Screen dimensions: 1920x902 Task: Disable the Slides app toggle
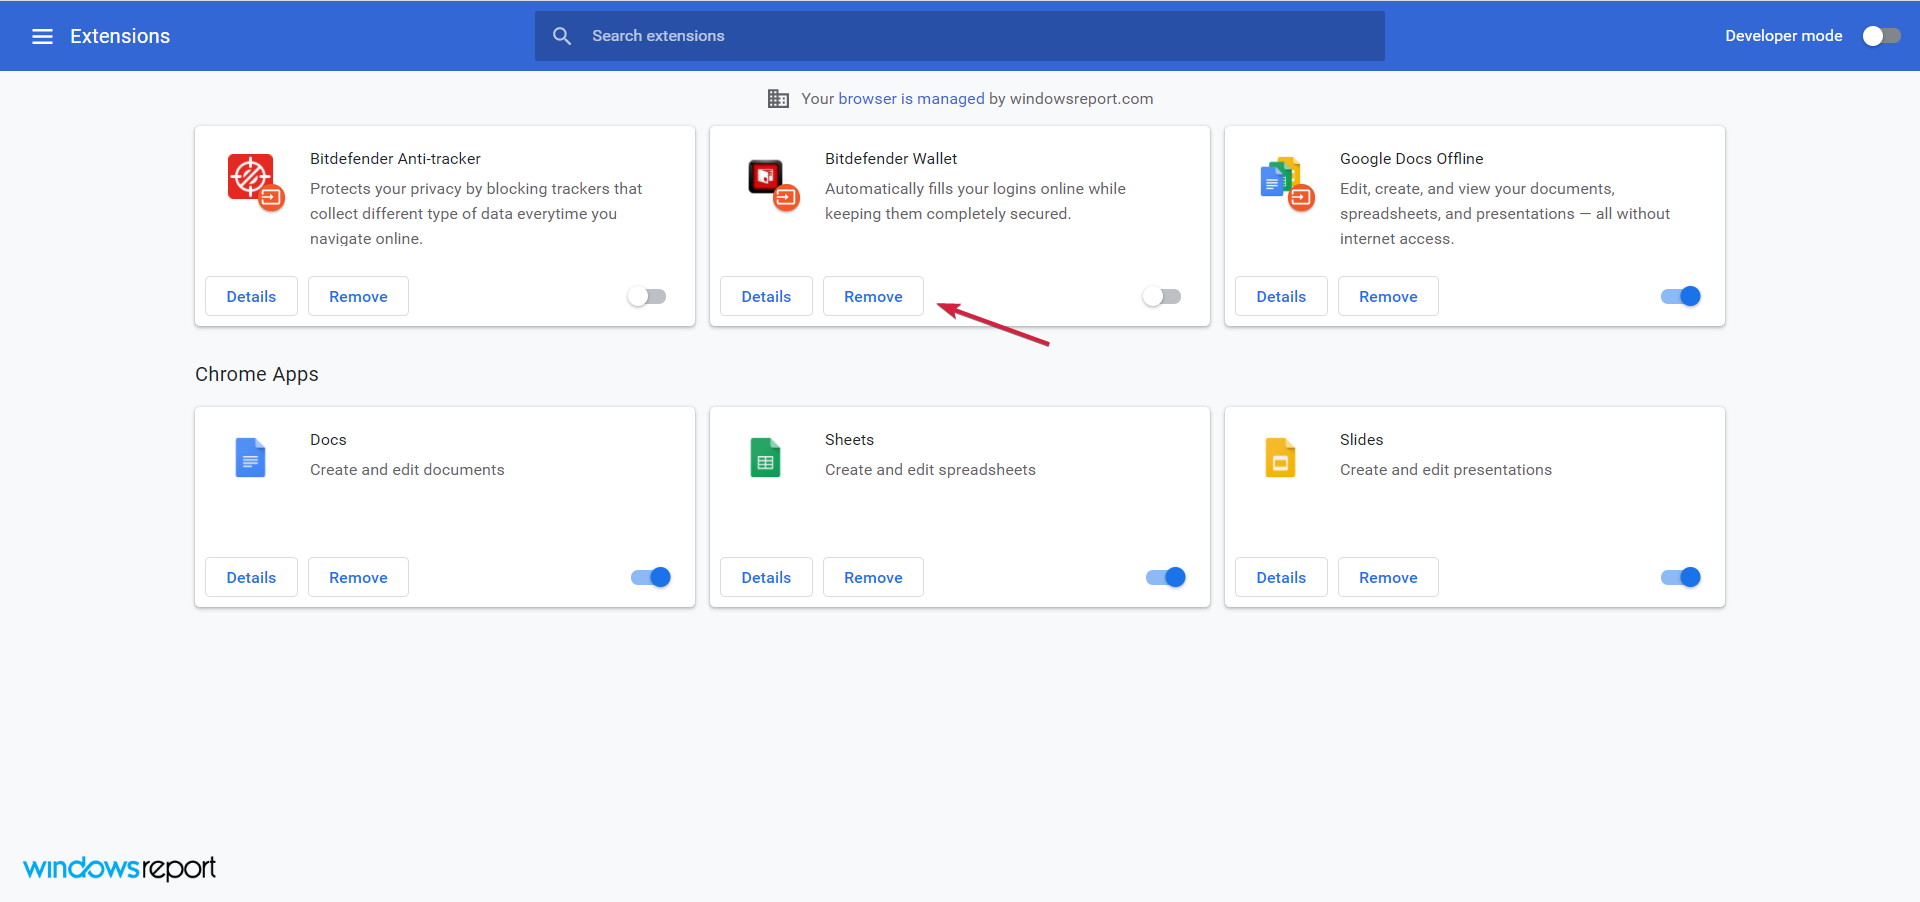pyautogui.click(x=1678, y=577)
